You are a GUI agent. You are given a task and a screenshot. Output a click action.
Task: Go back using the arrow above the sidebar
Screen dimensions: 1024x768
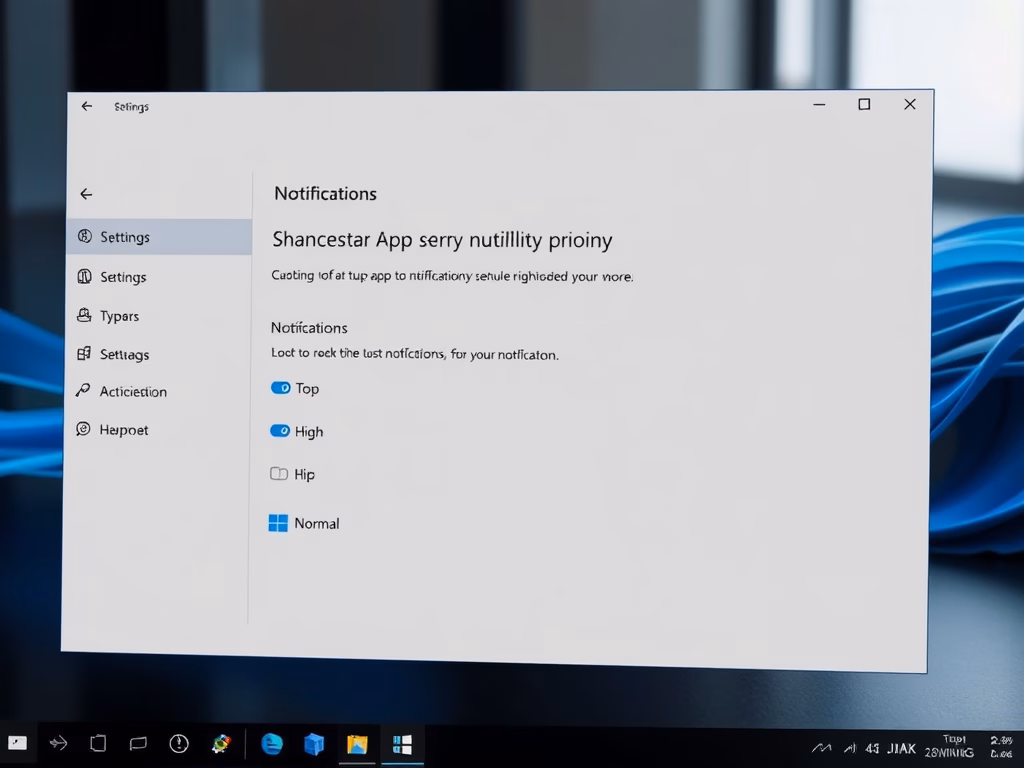86,194
